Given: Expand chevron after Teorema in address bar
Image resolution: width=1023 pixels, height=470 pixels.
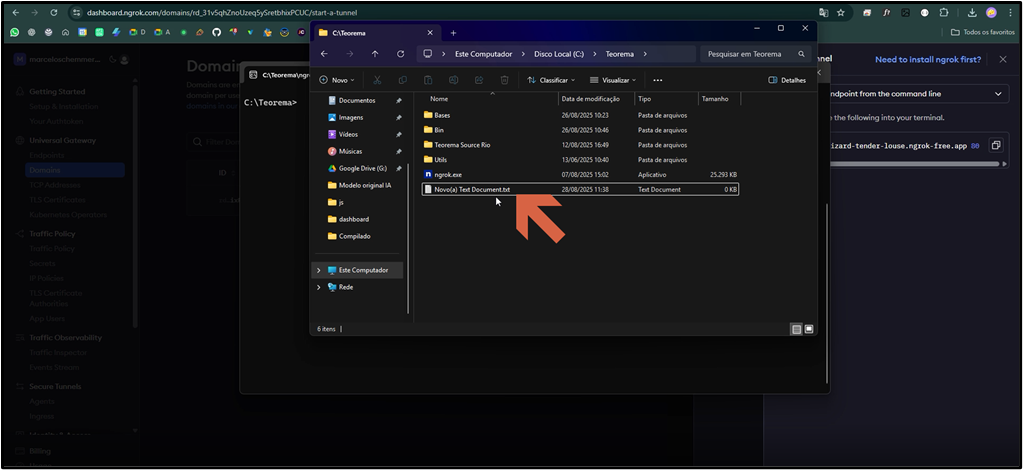Looking at the screenshot, I should click(645, 54).
